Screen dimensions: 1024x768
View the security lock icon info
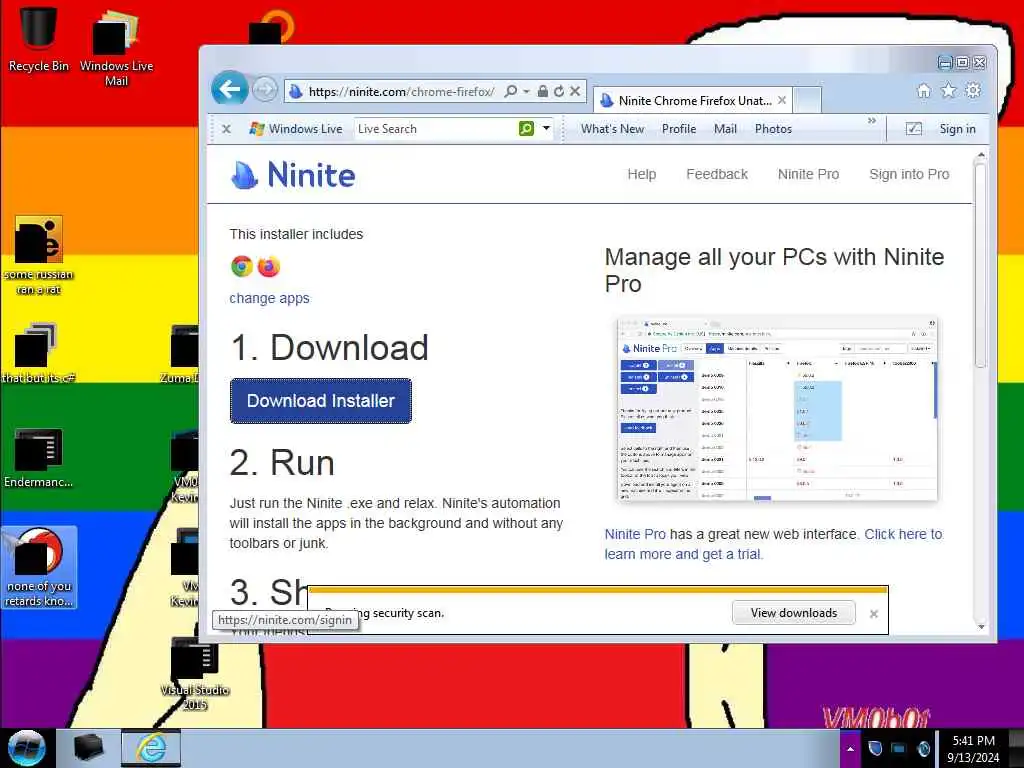pyautogui.click(x=542, y=91)
